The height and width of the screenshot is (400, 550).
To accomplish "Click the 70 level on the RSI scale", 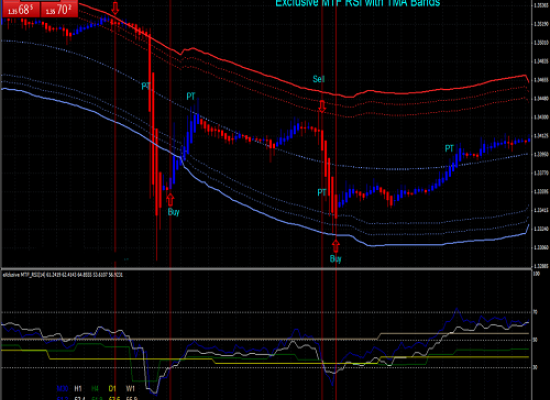I will coord(535,312).
